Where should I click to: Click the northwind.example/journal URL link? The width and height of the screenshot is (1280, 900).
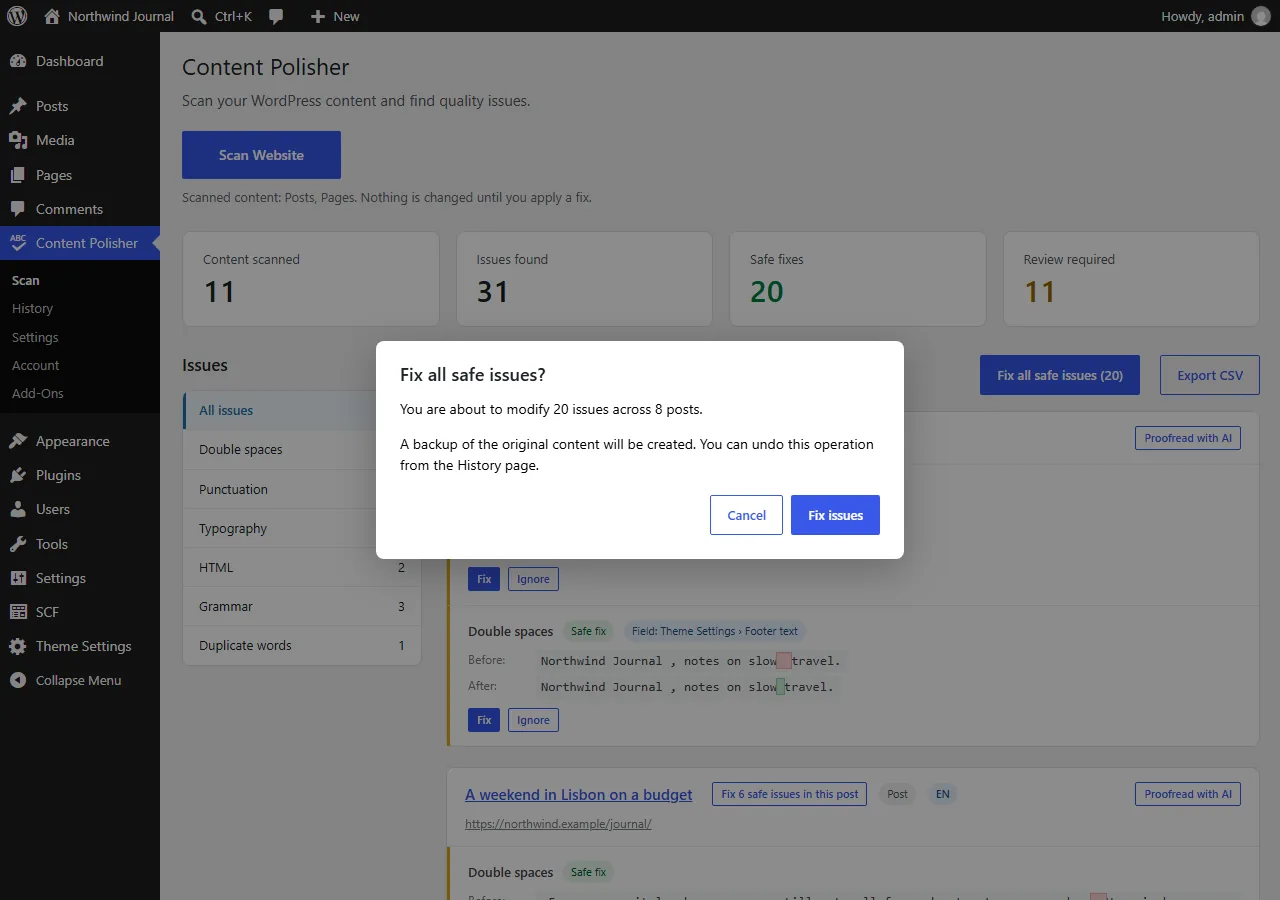(558, 824)
